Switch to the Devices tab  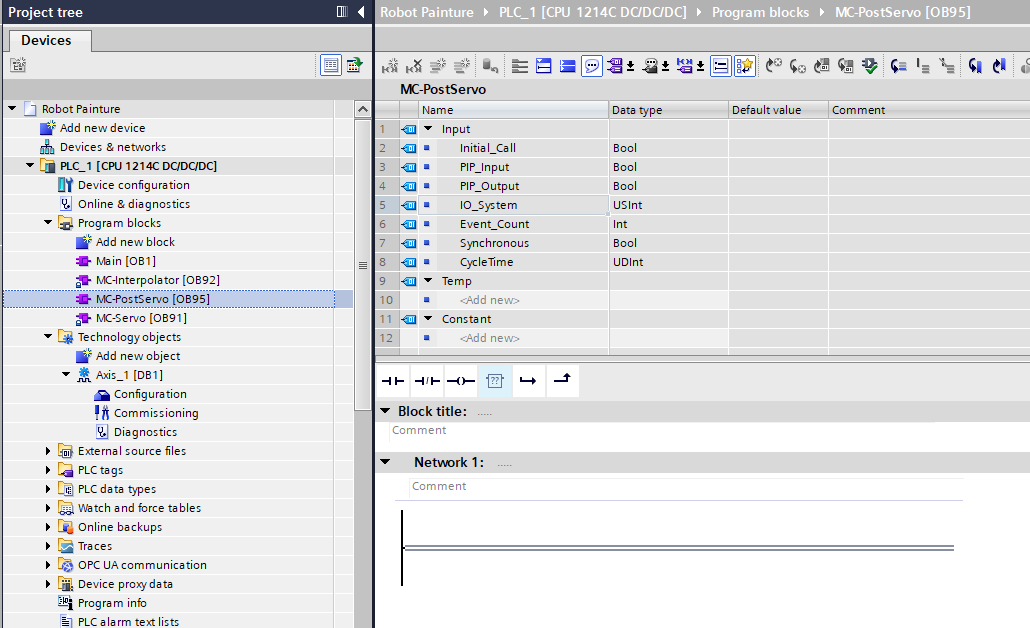coord(46,40)
